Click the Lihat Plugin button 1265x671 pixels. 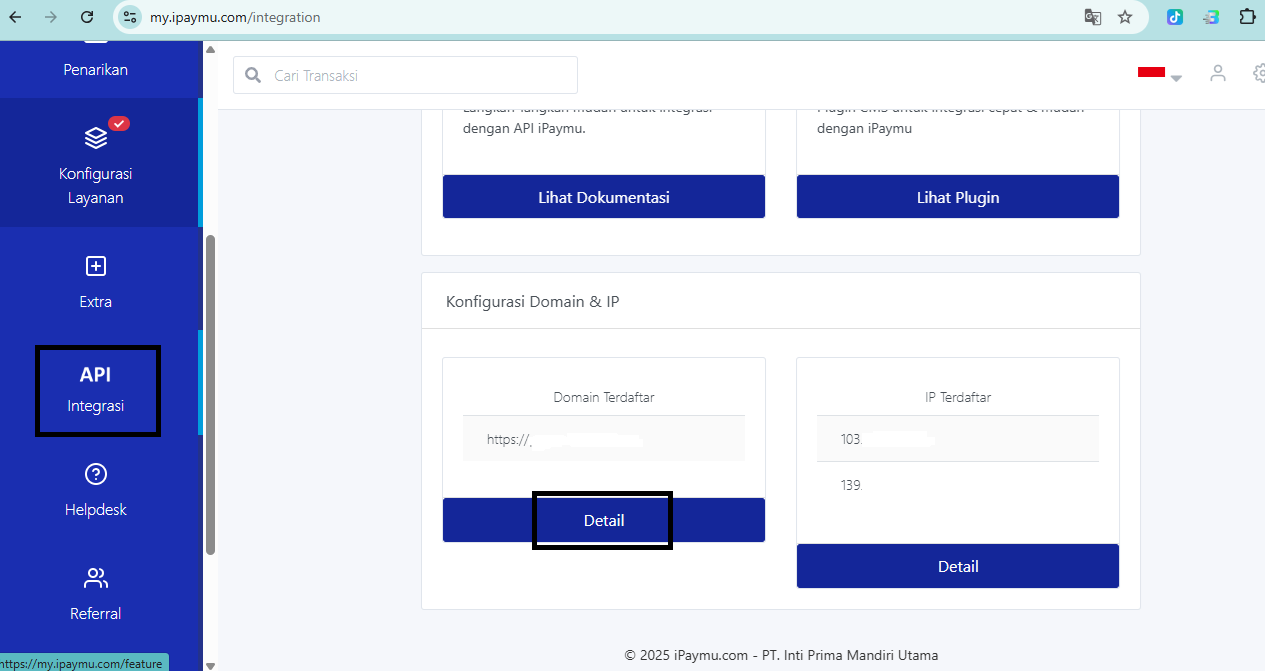pyautogui.click(x=958, y=197)
